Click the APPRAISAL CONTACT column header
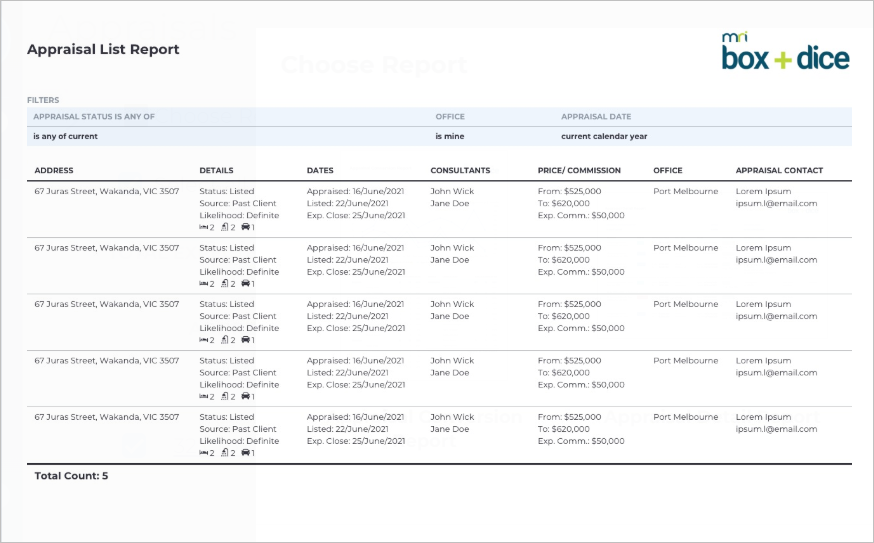The width and height of the screenshot is (874, 543). click(779, 171)
